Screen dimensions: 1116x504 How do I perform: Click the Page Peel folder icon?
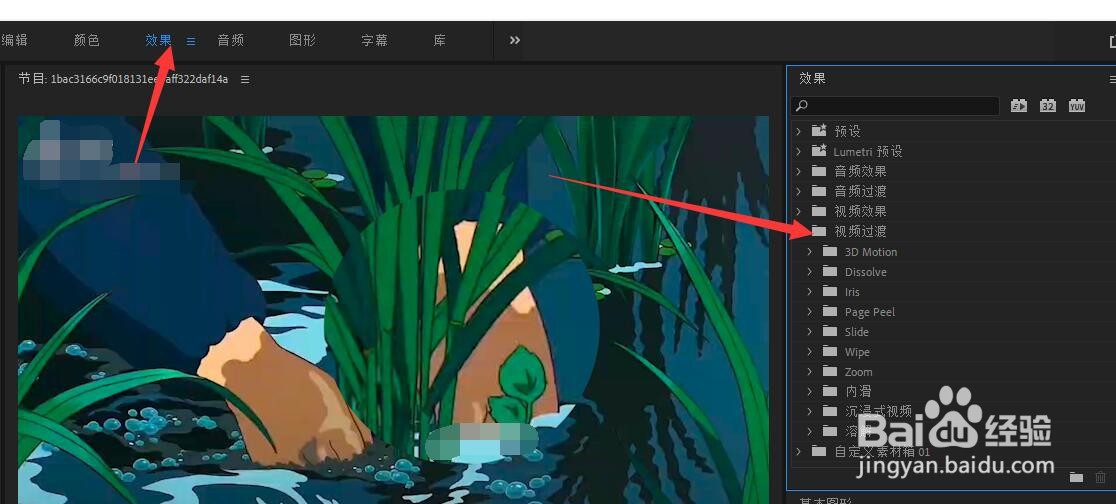pos(830,311)
